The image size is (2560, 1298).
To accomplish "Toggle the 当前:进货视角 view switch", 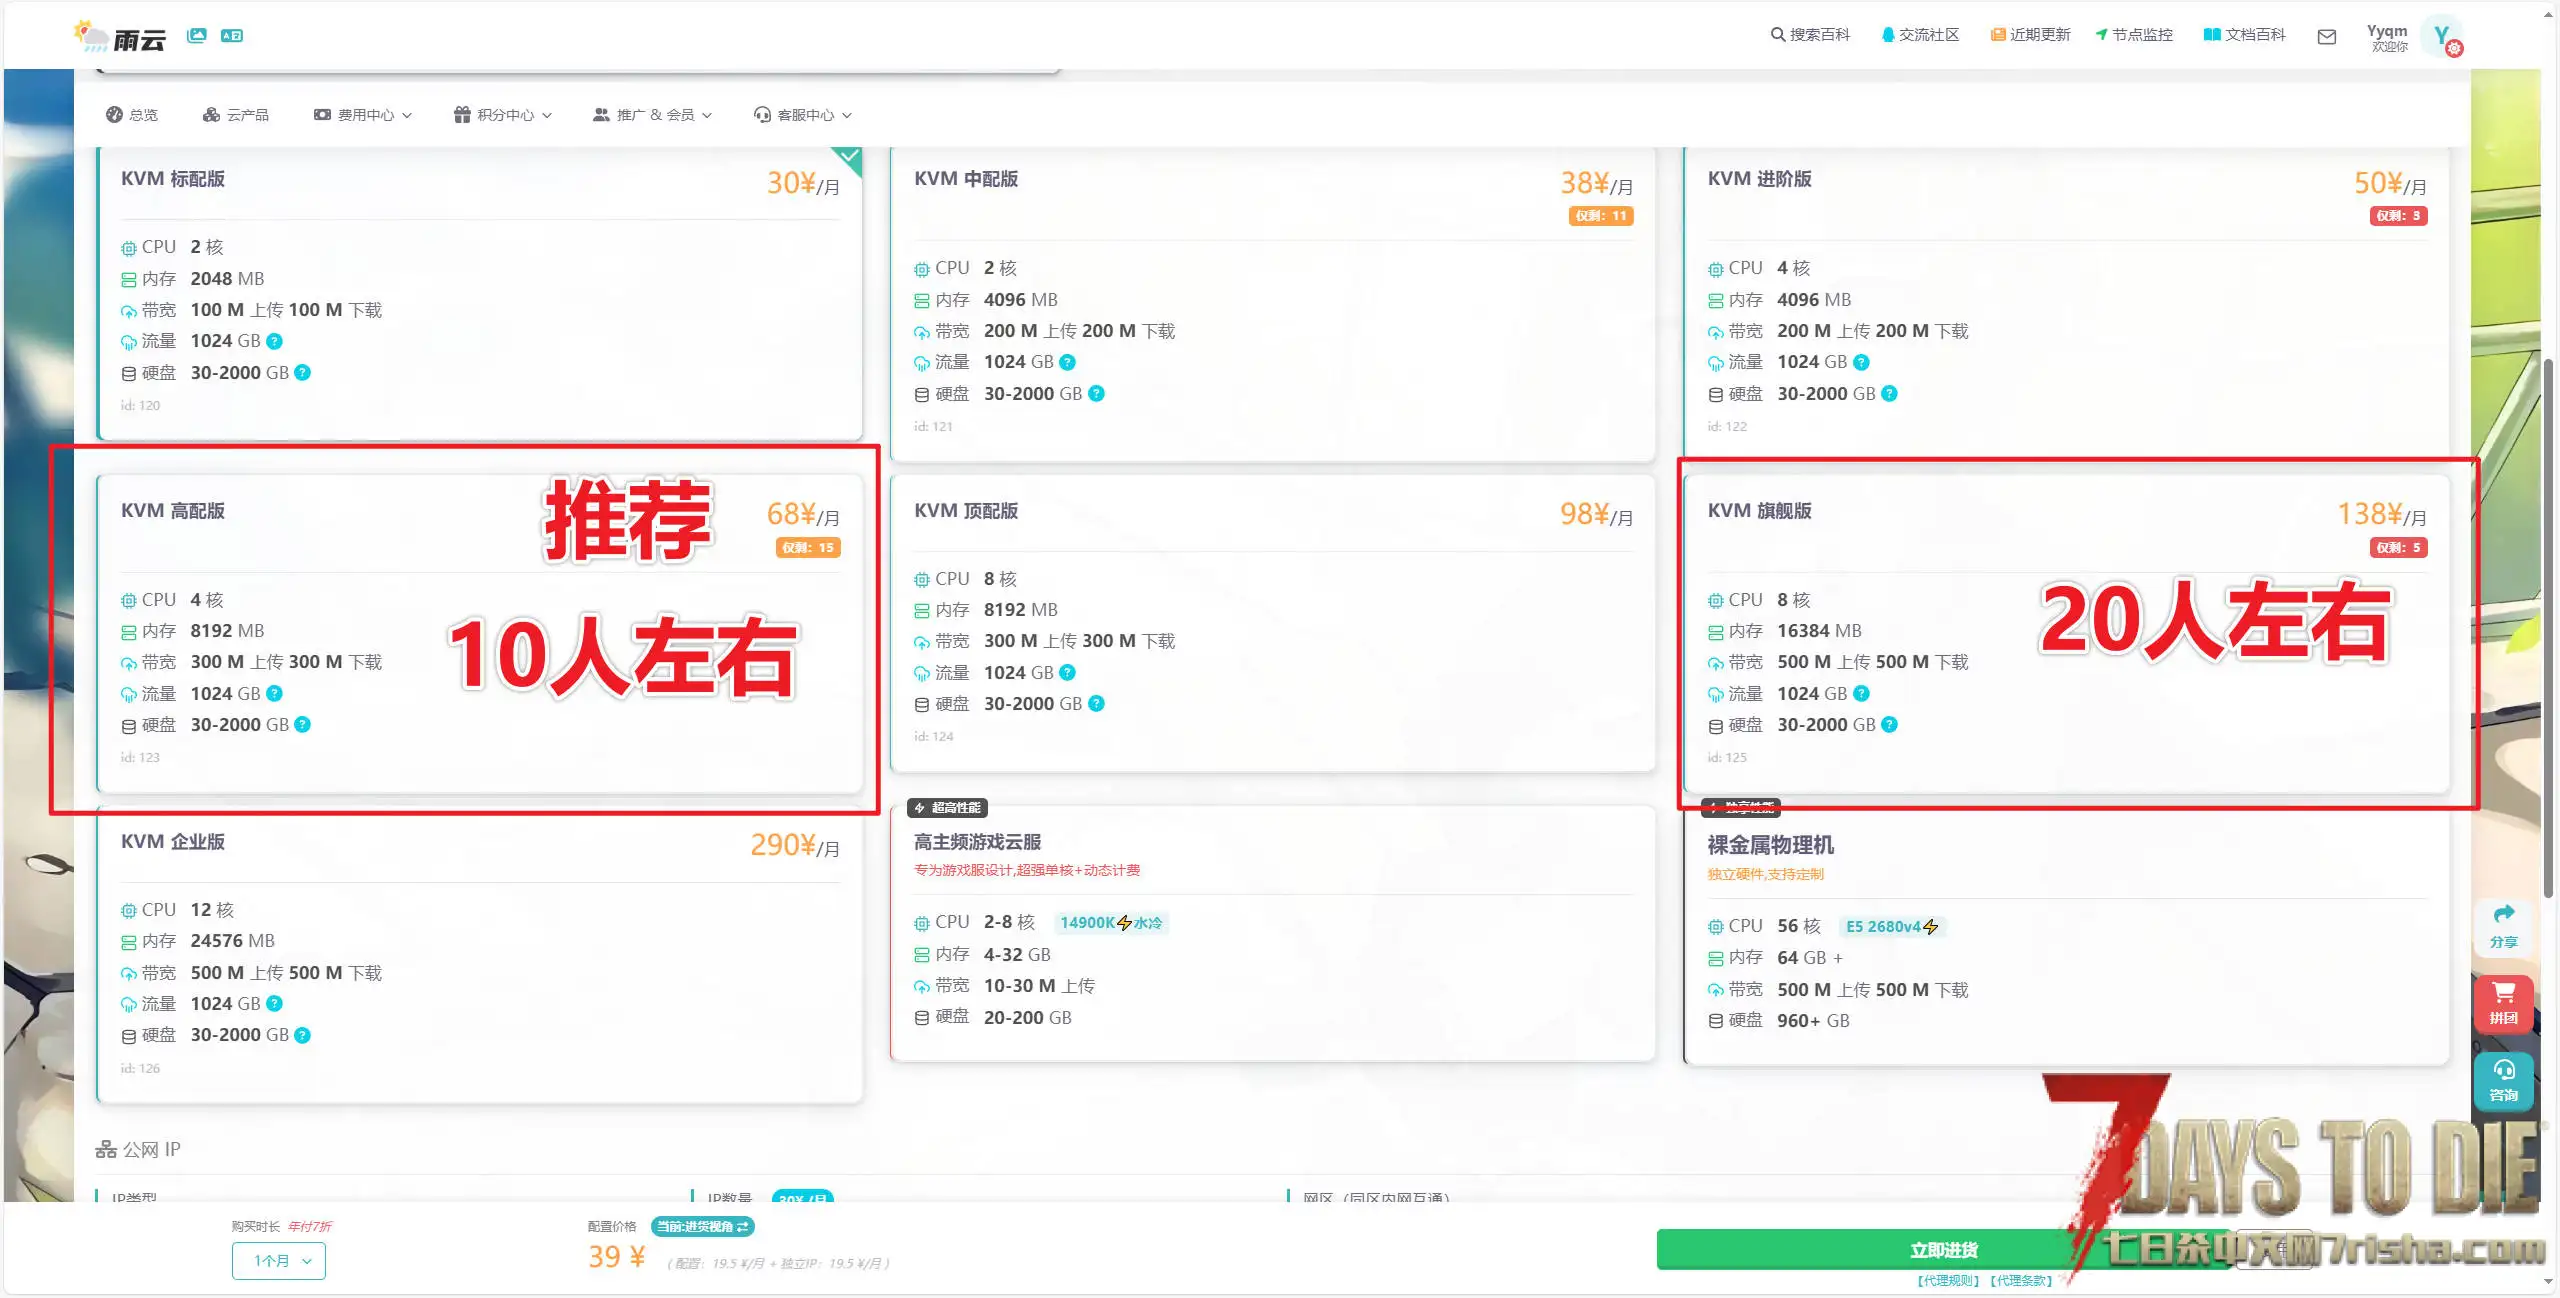I will (702, 1226).
